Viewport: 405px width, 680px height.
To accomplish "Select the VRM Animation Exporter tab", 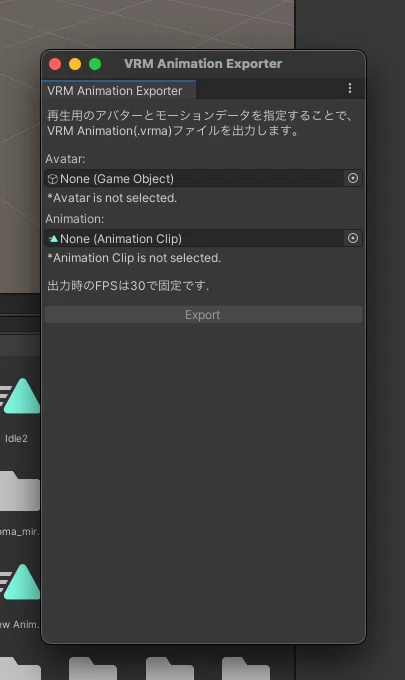I will point(118,90).
